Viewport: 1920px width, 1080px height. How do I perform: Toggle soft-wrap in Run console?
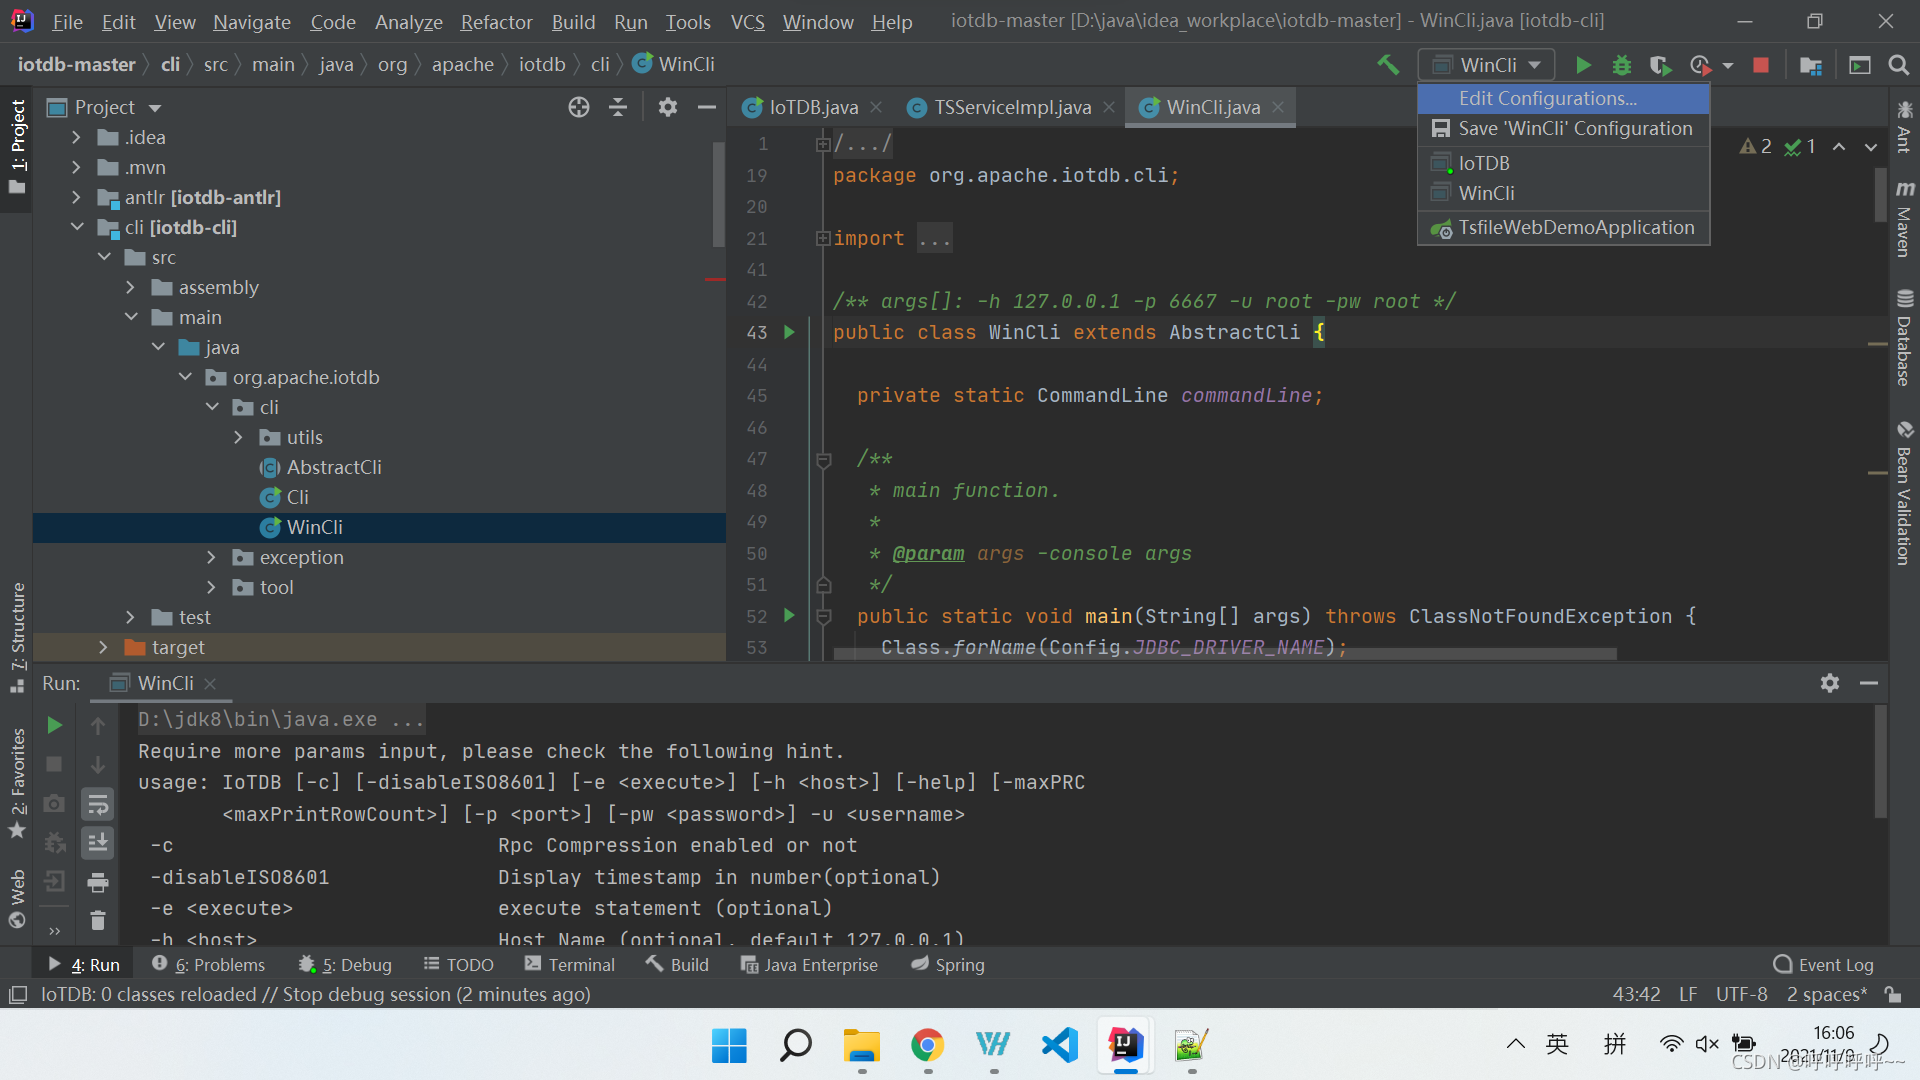click(x=98, y=804)
